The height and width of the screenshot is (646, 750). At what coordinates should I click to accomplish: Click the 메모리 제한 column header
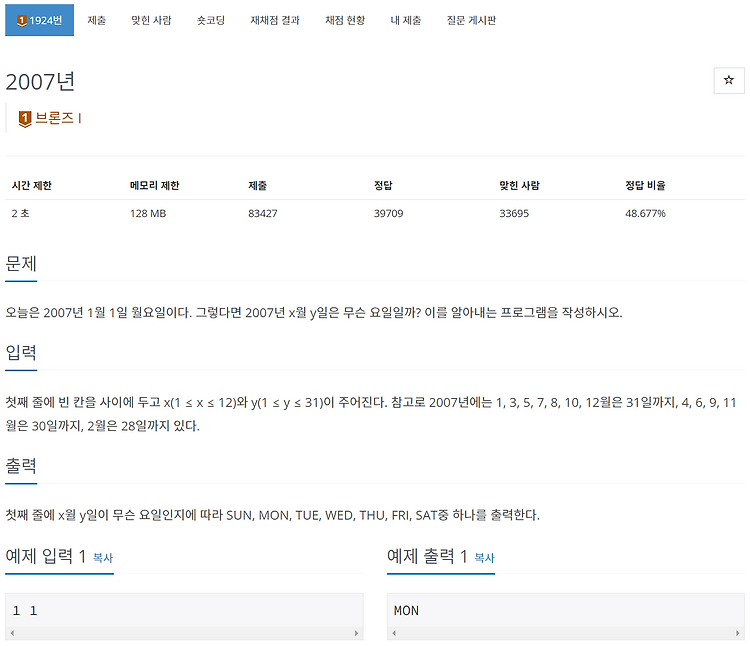[x=154, y=186]
